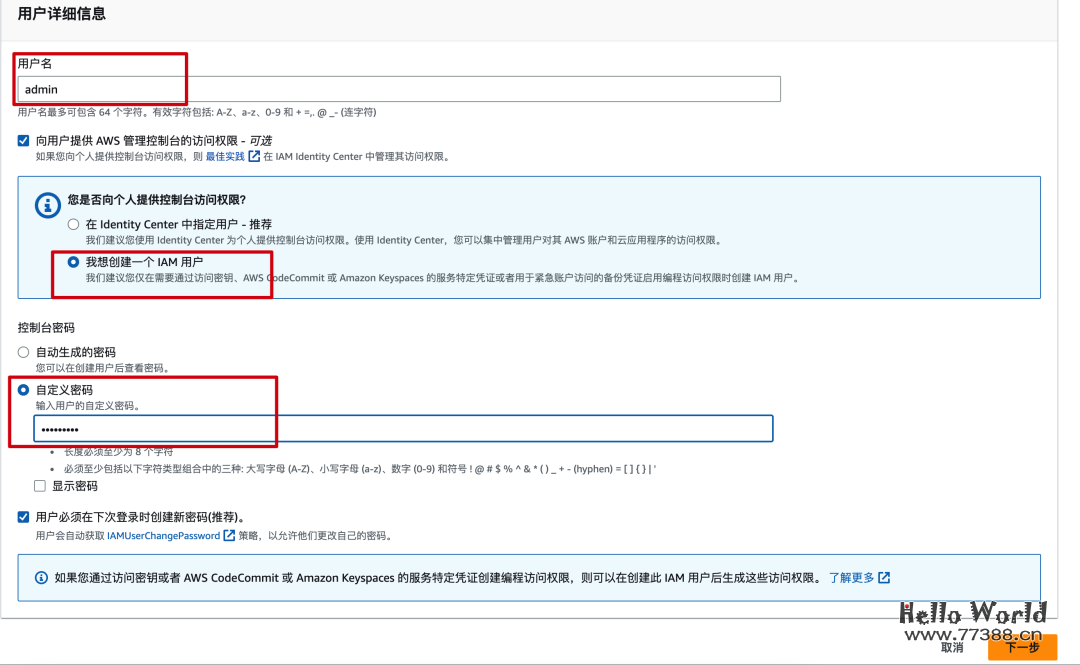
Task: Uncheck the AWS 管理控制台访问权限 checkbox
Action: point(23,140)
